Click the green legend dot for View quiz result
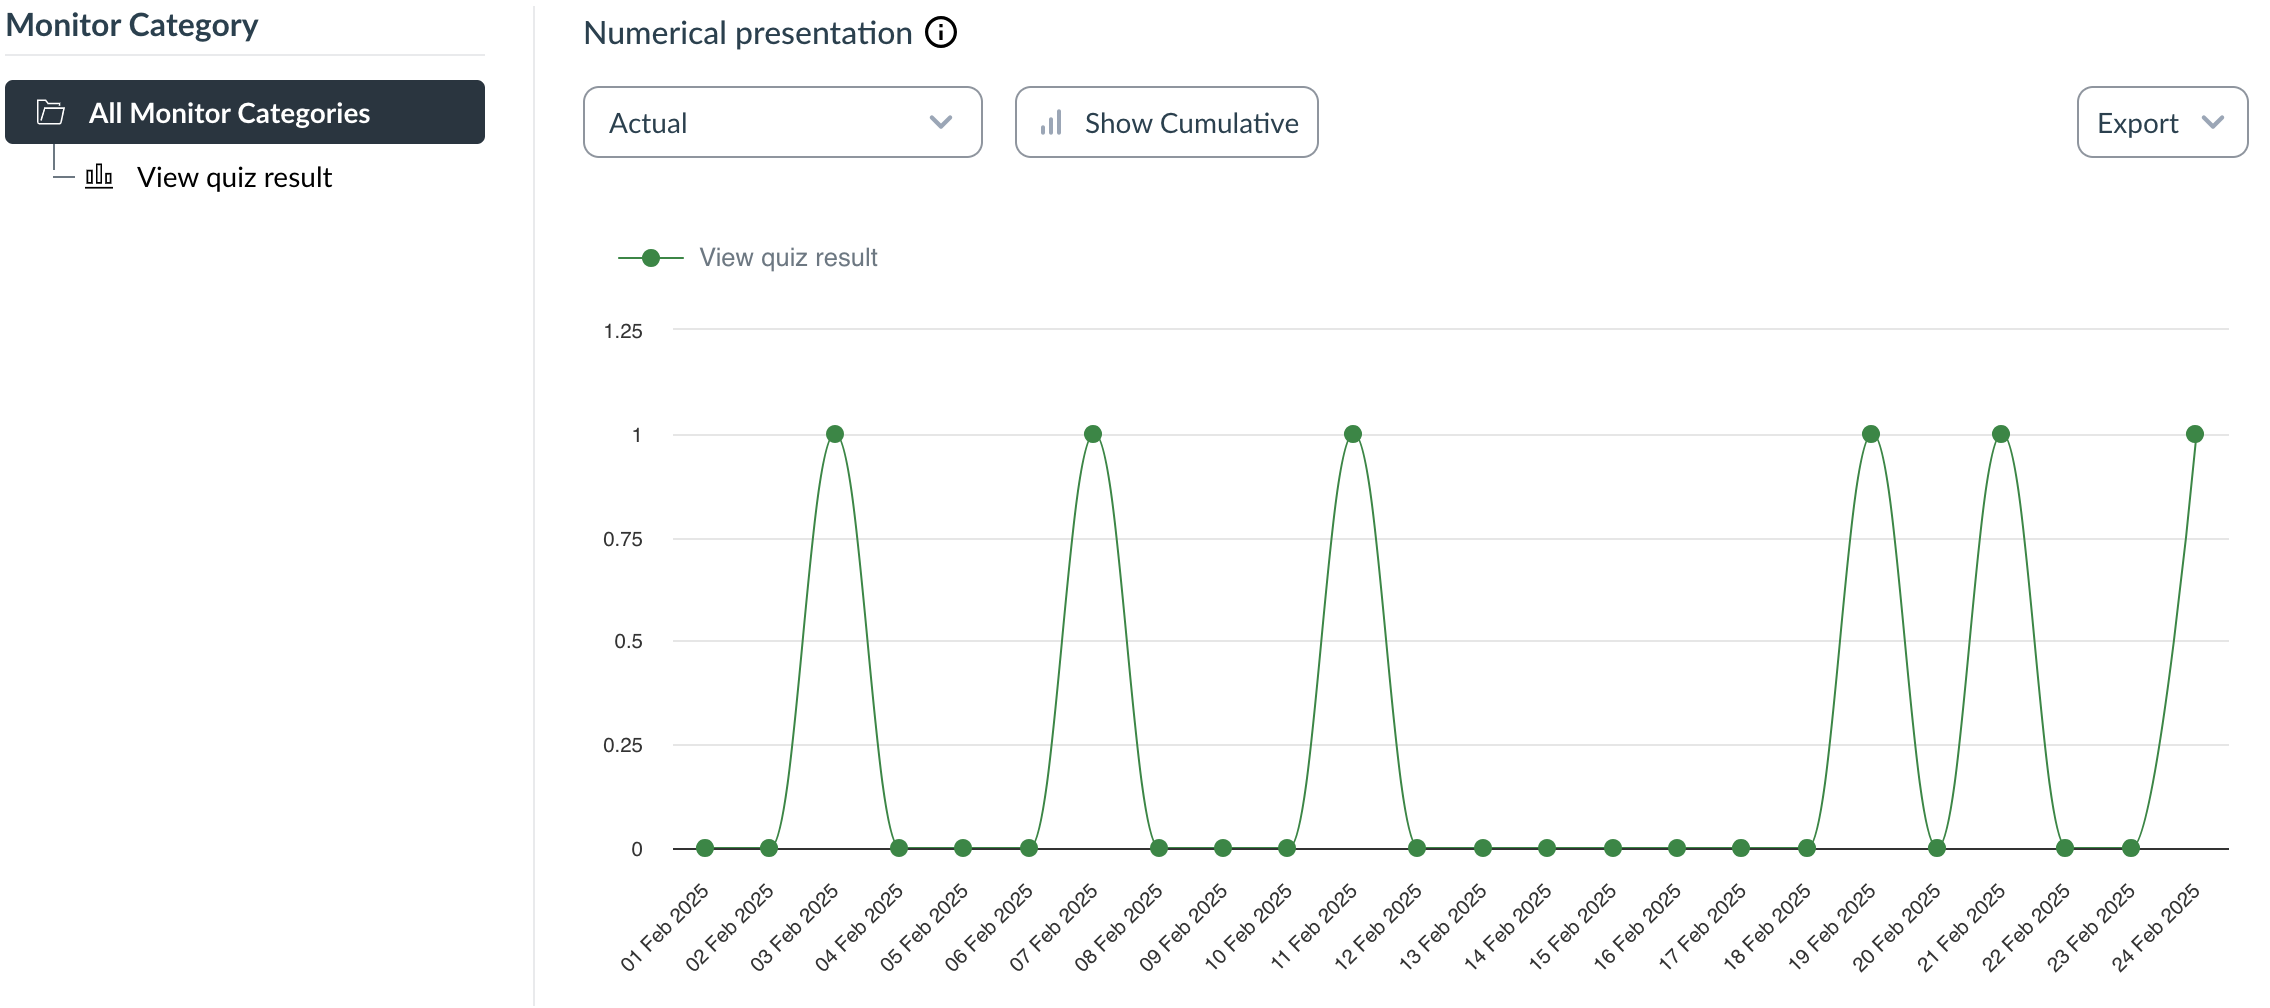The image size is (2270, 1008). coord(651,257)
